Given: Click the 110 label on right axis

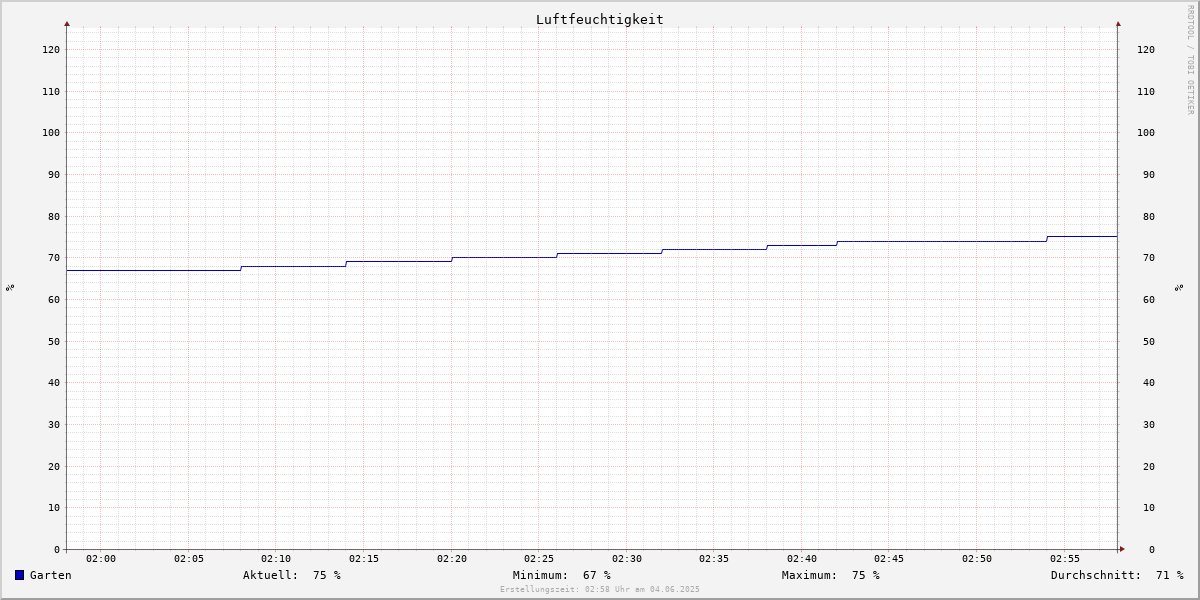Looking at the screenshot, I should [1146, 92].
